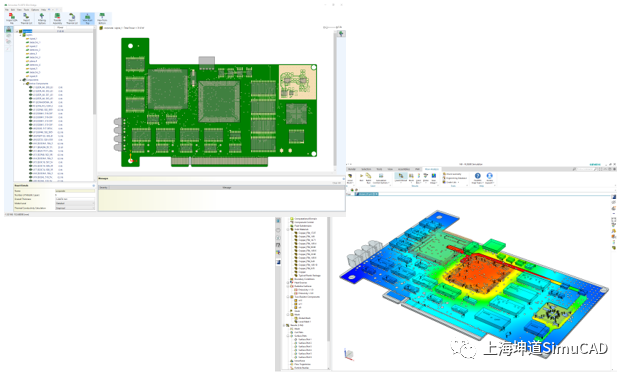Switch to the Flow Analysis ribbon tab
The image size is (627, 376).
431,169
